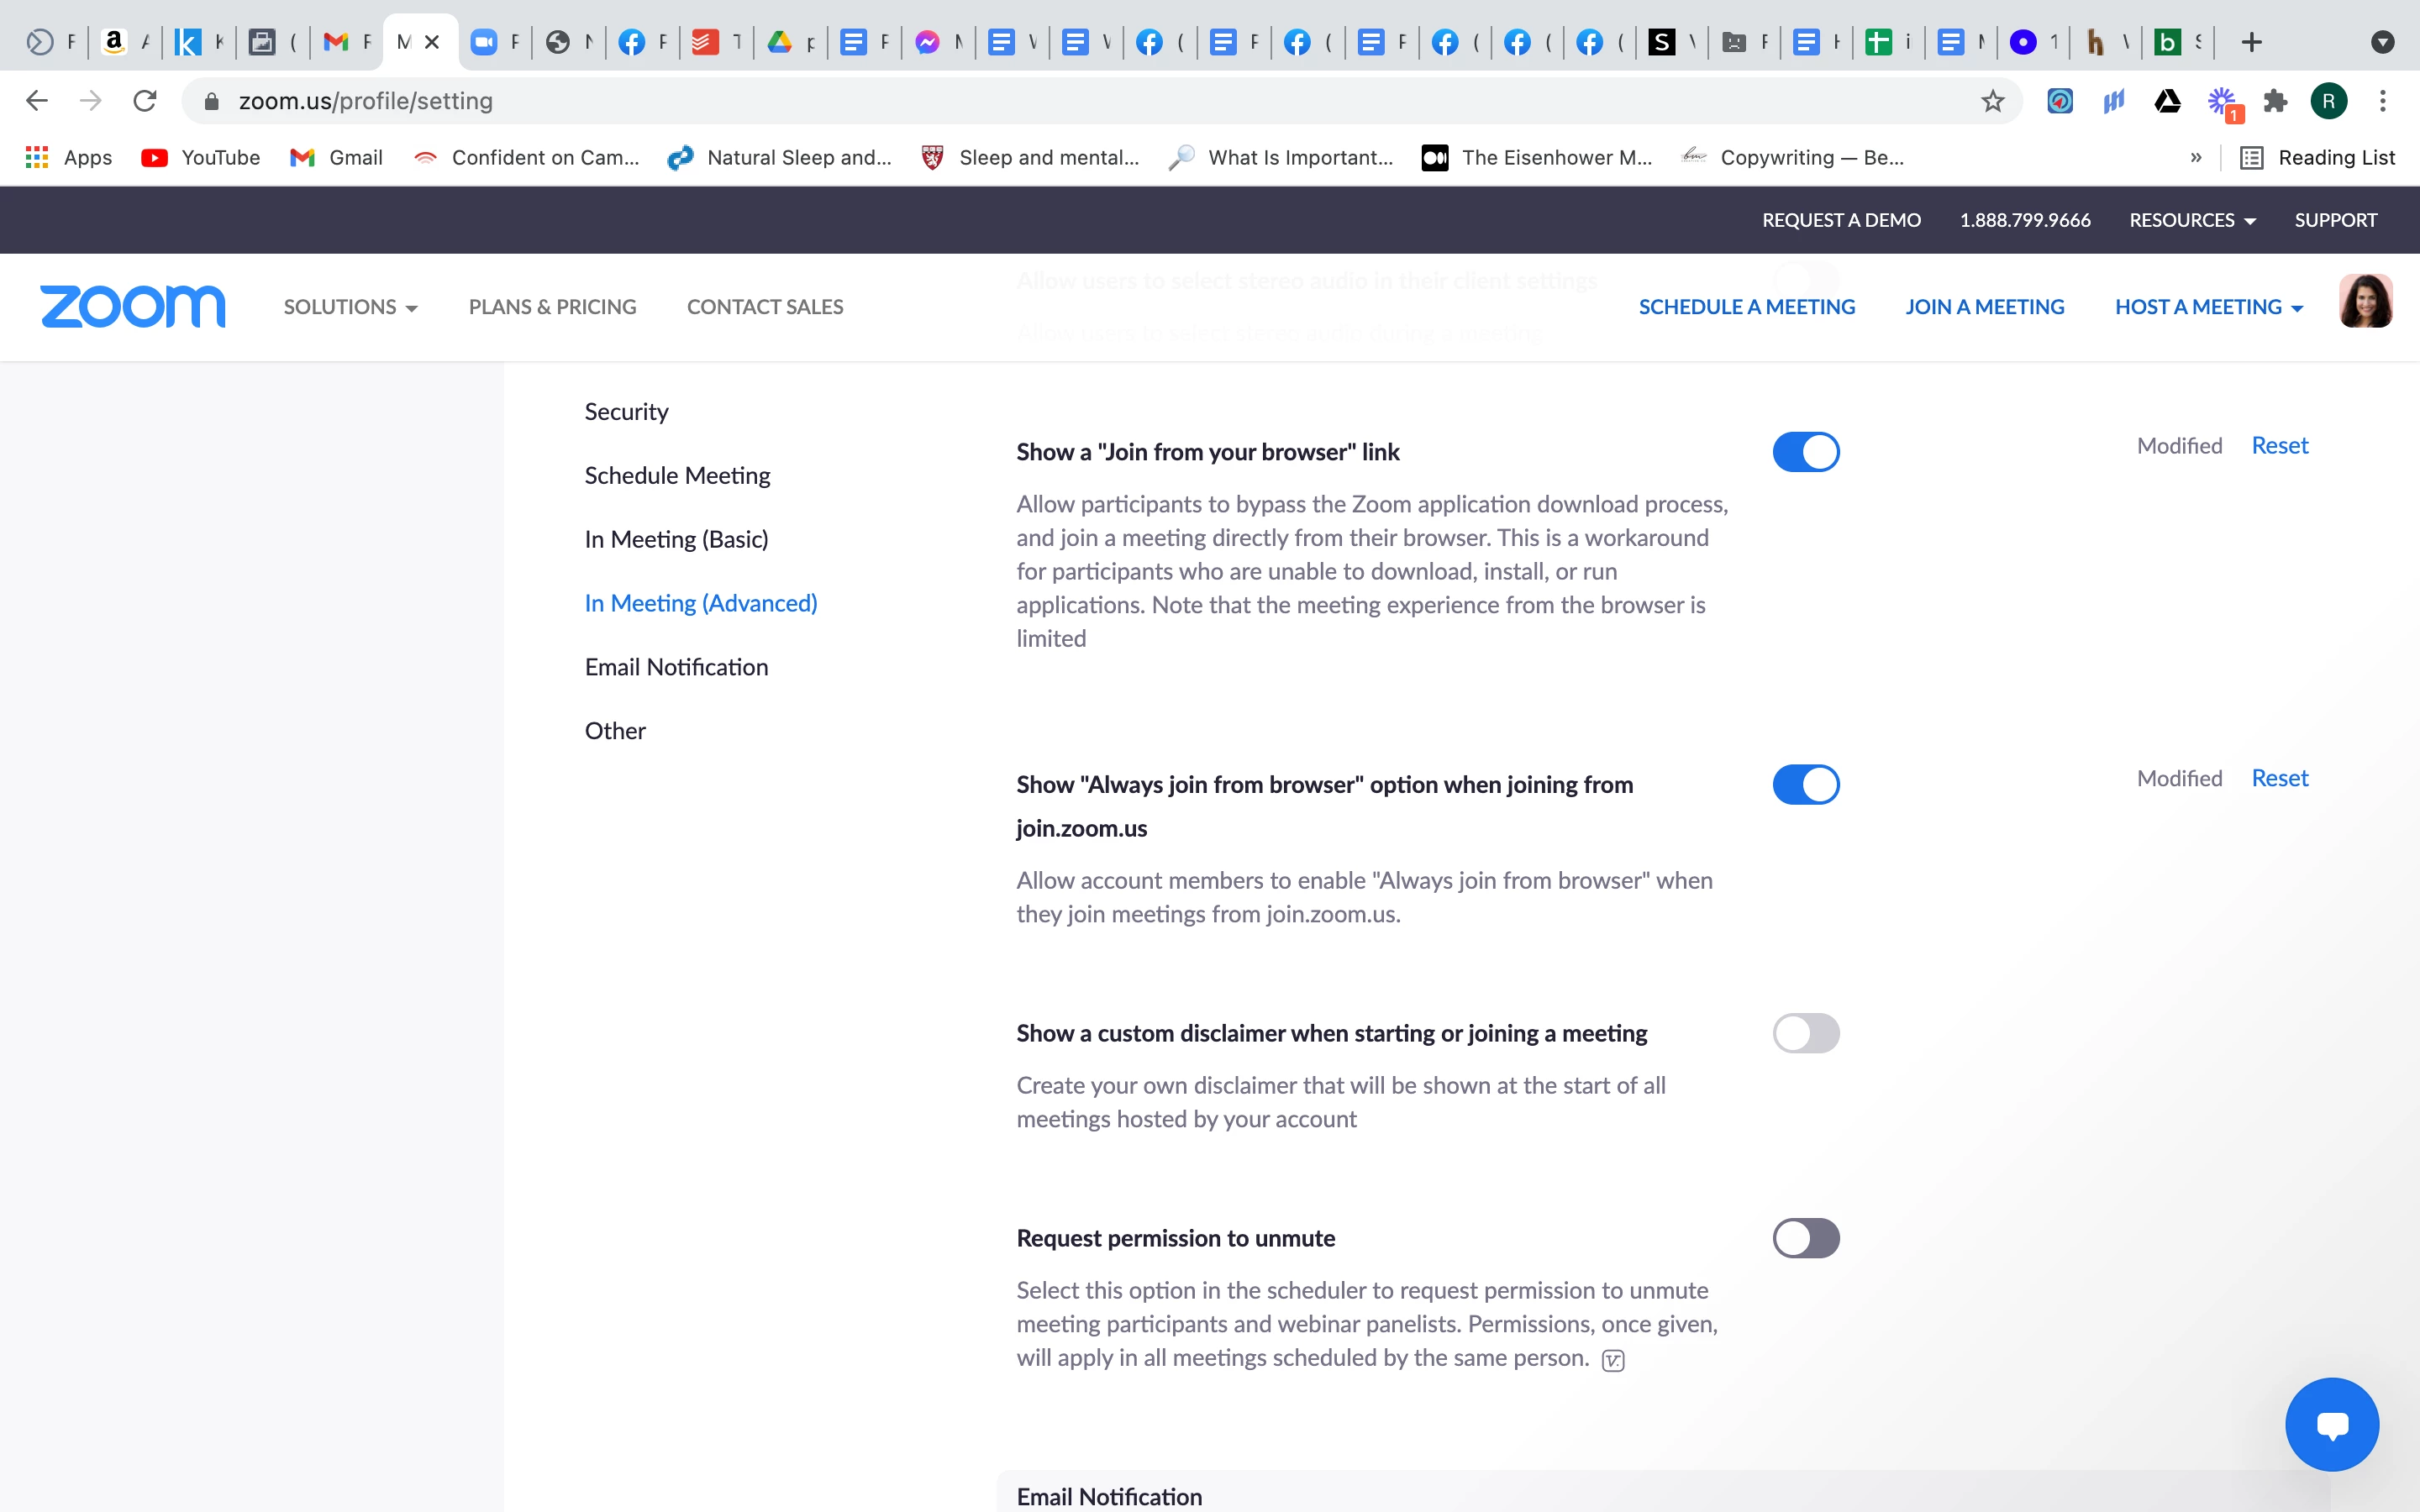Open the Reading List
Image resolution: width=2420 pixels, height=1512 pixels.
pos(2317,157)
